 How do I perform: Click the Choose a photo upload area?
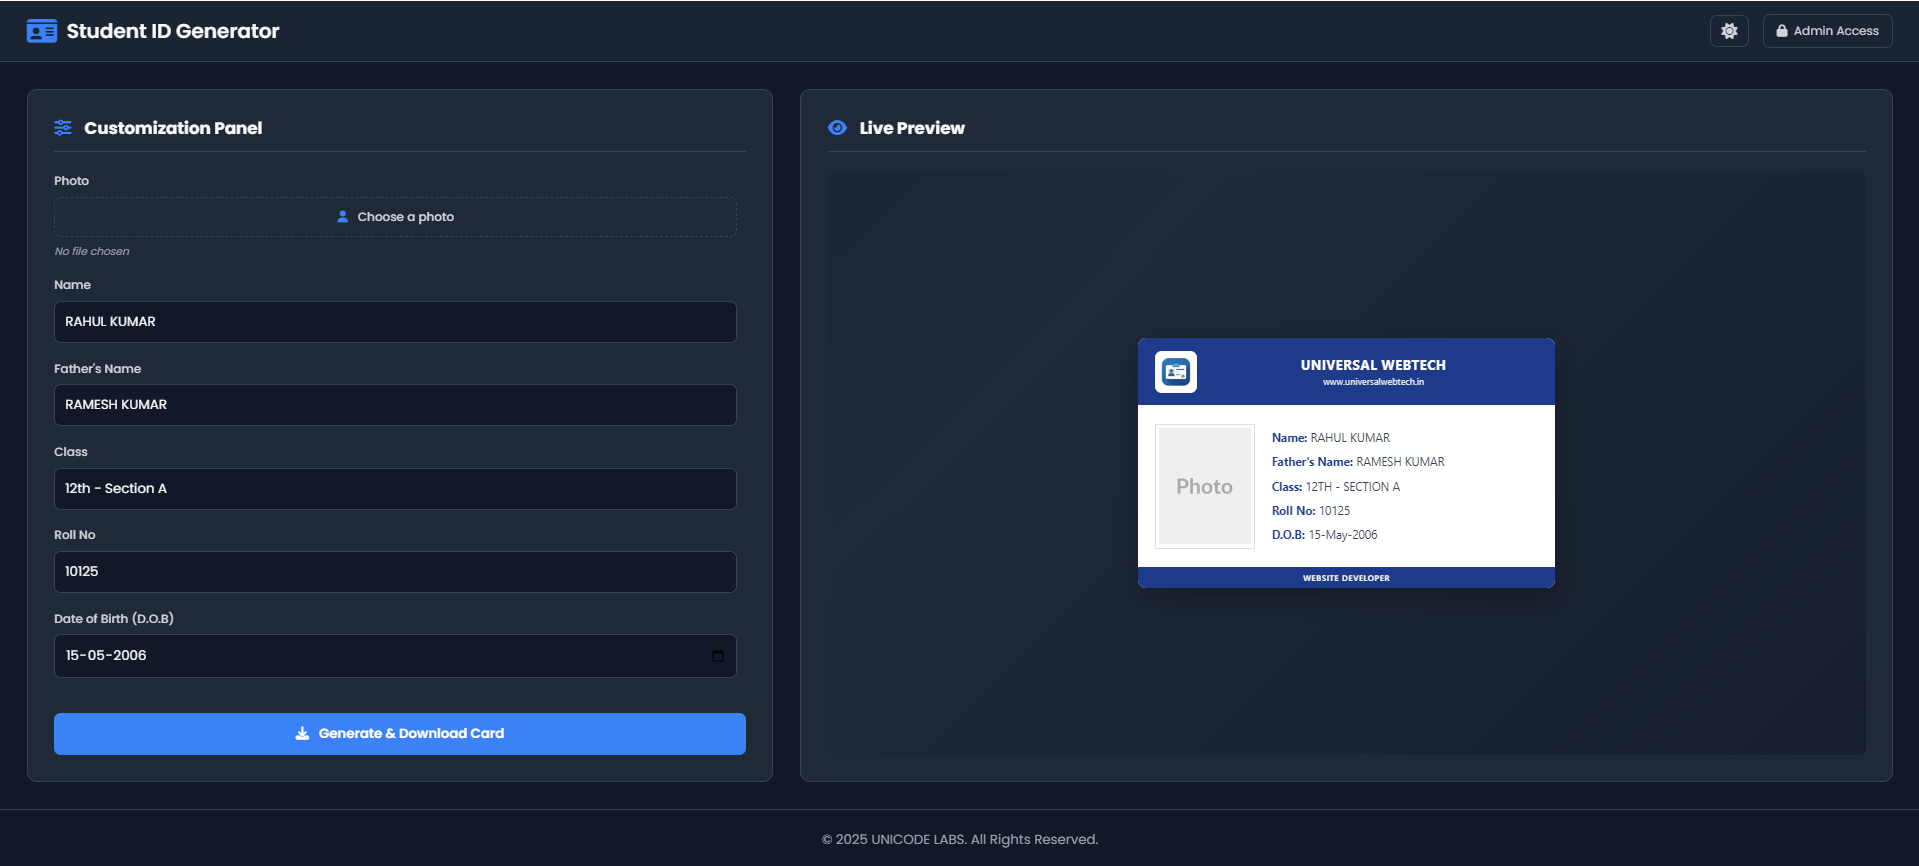click(x=395, y=217)
